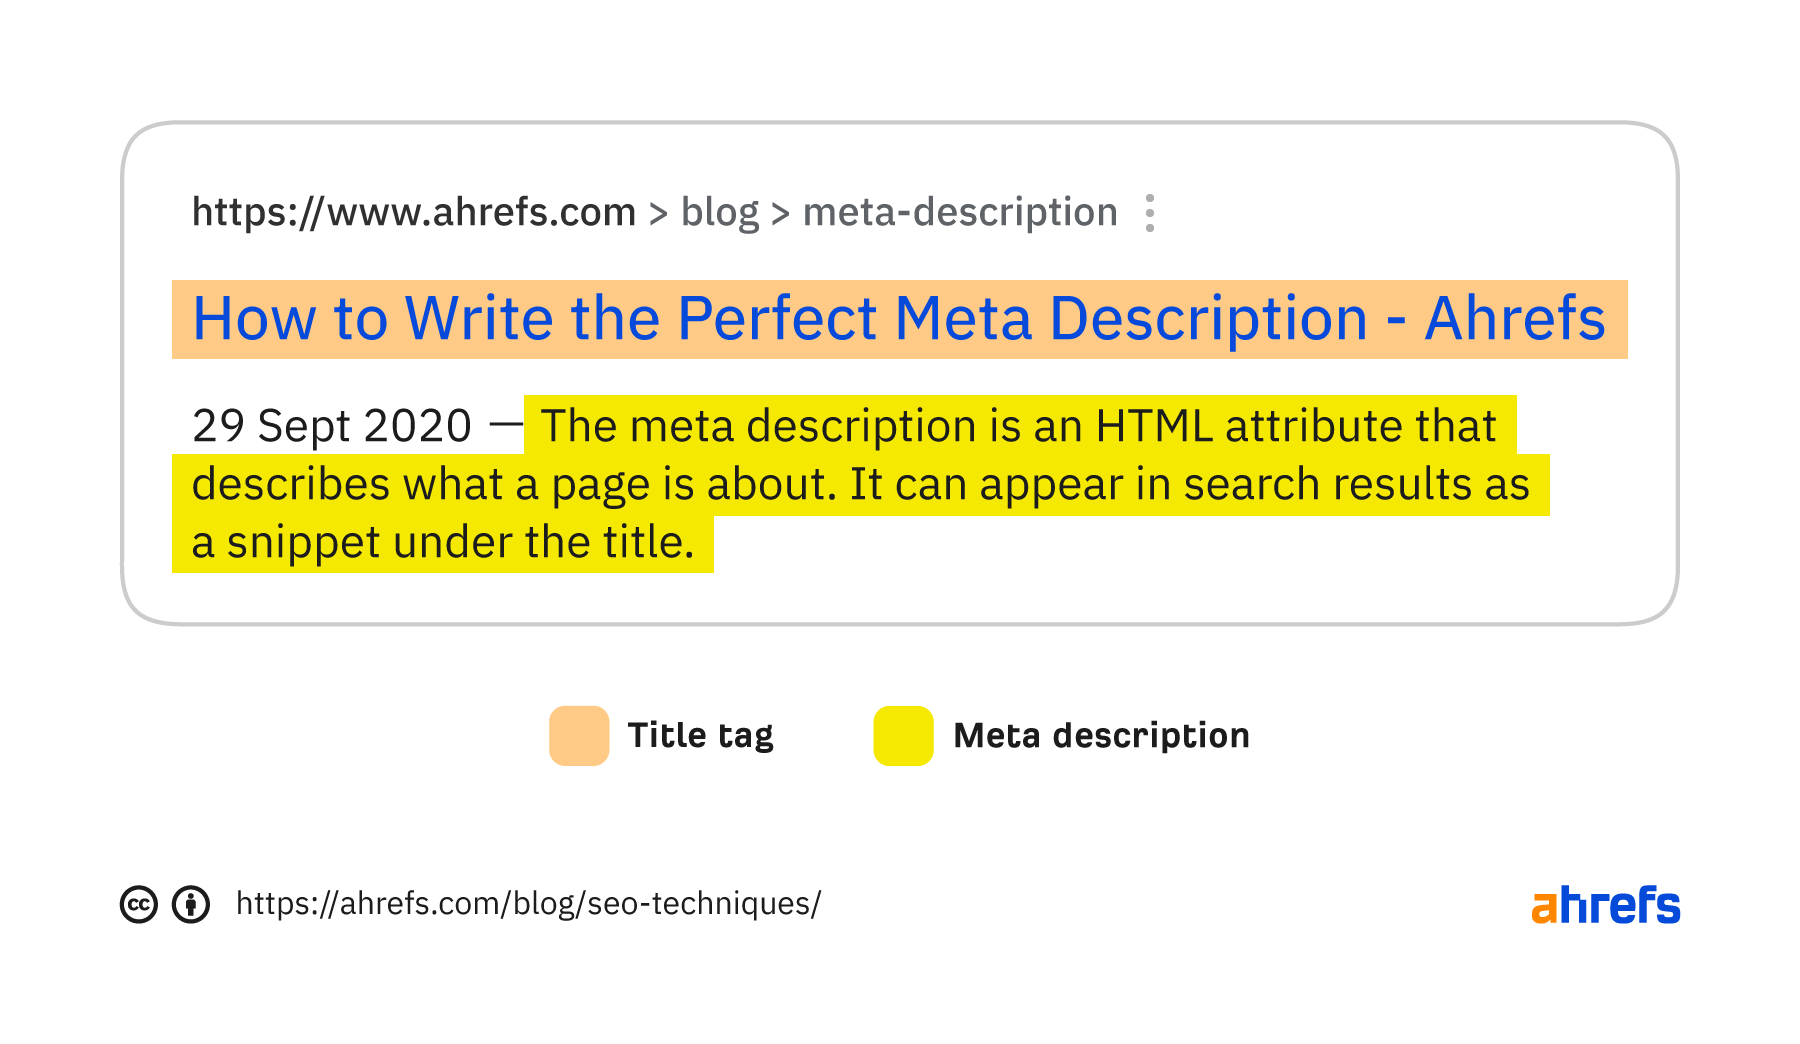The width and height of the screenshot is (1800, 1044).
Task: Click the ahrefs logo
Action: pyautogui.click(x=1606, y=904)
